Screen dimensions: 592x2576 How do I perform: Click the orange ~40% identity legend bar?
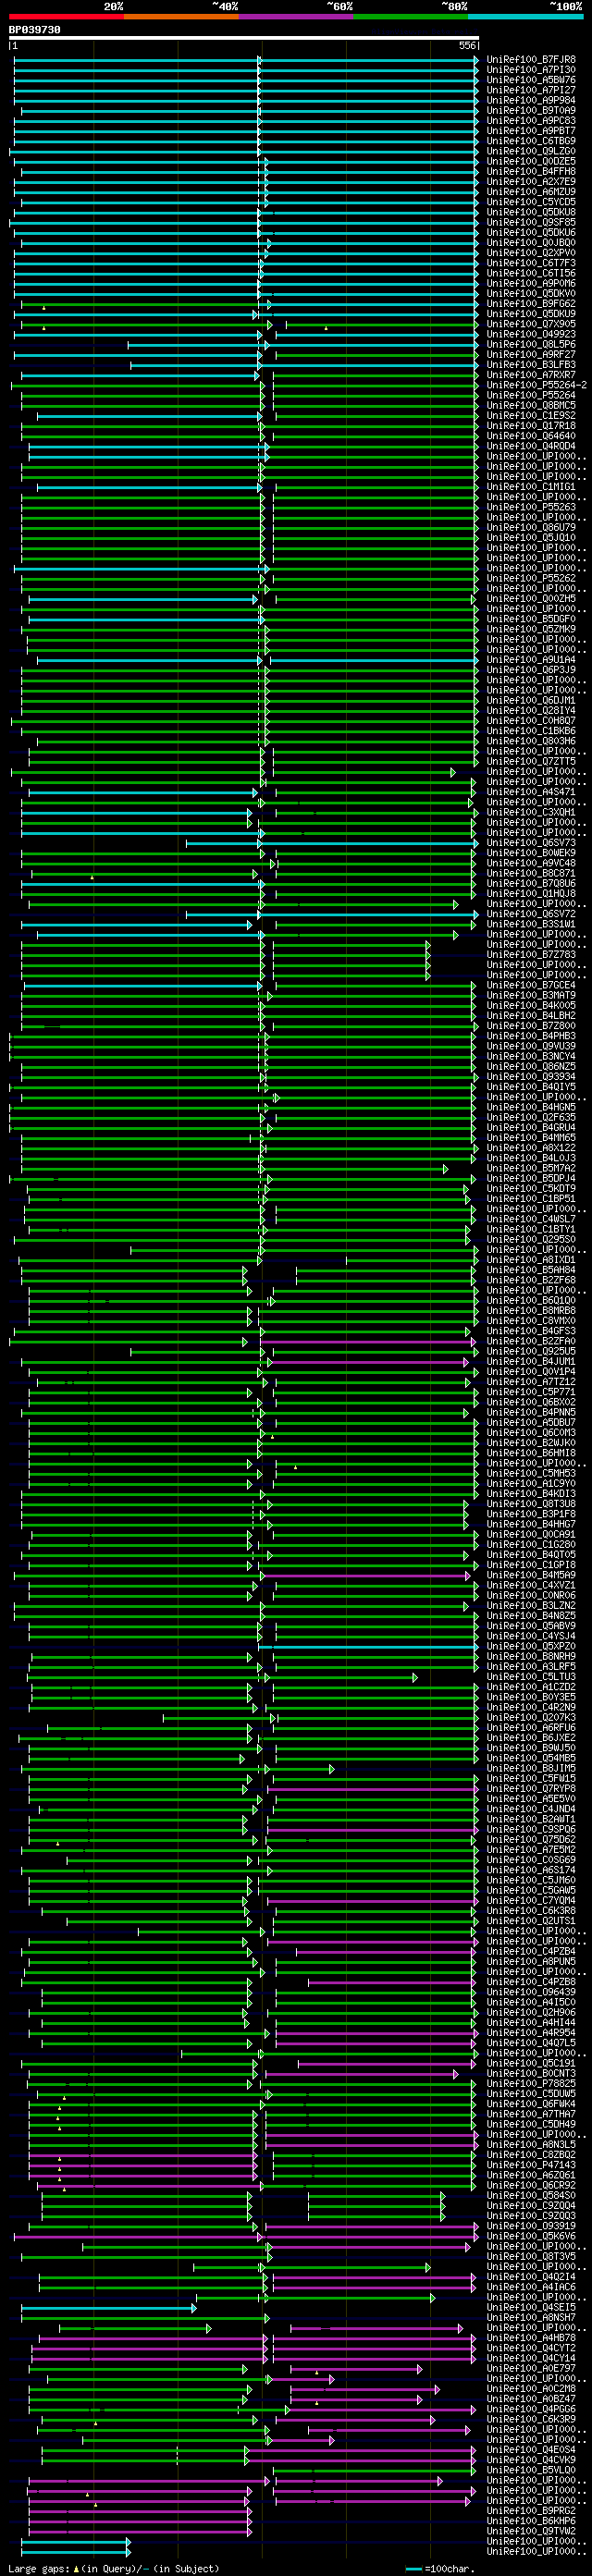(x=181, y=17)
